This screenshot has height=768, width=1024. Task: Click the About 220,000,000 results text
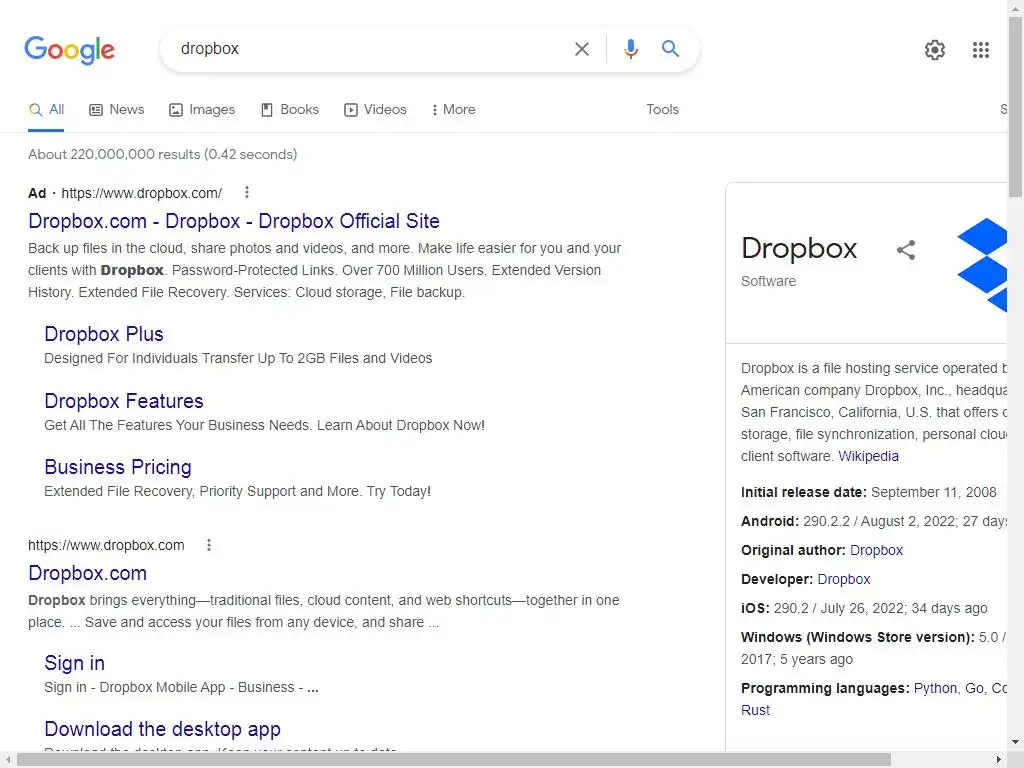tap(163, 154)
